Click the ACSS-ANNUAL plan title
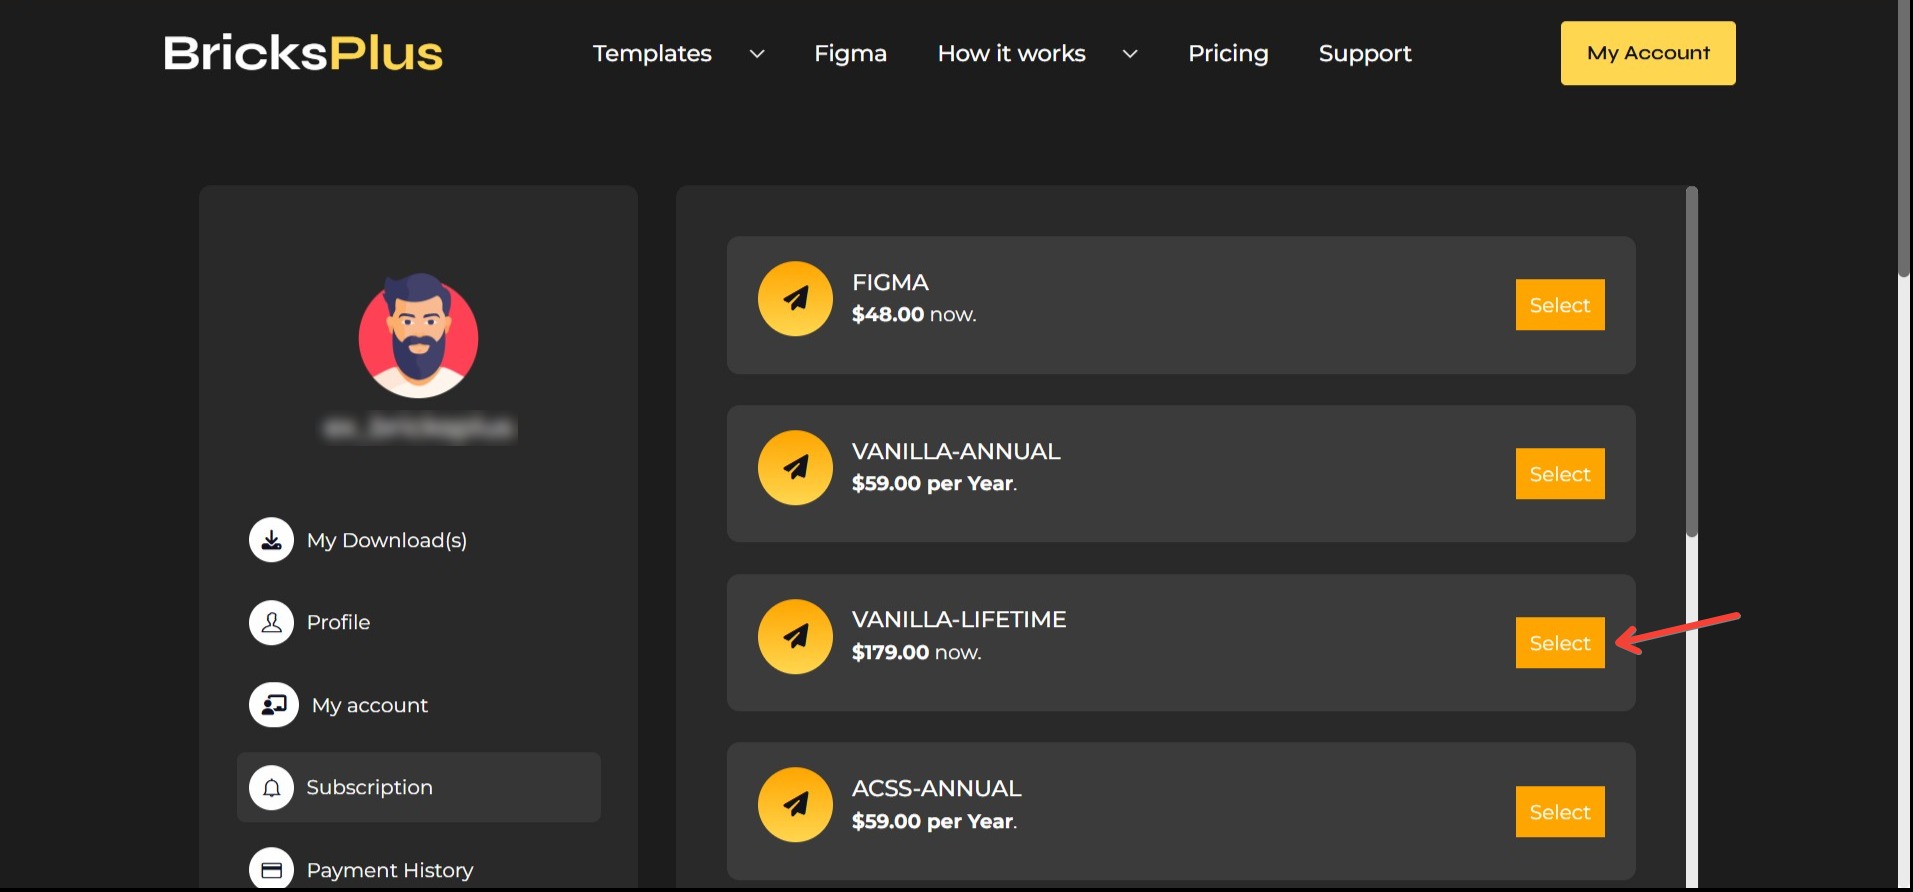 937,788
